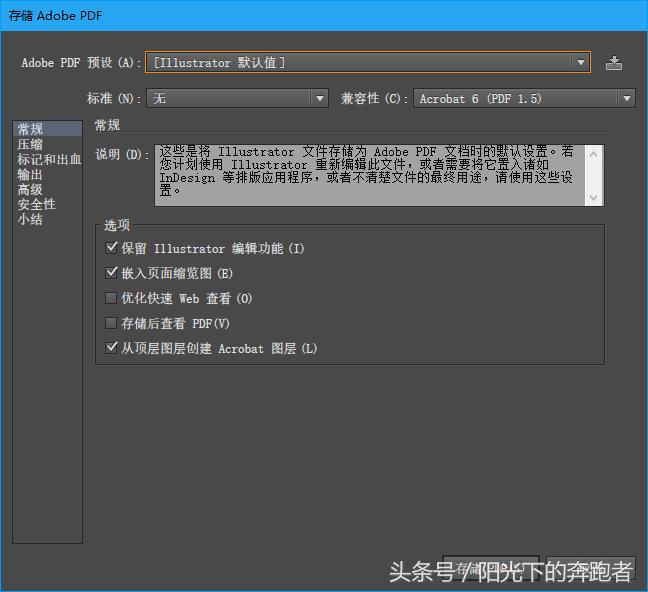This screenshot has height=592, width=648.
Task: Toggle 嵌入页面缩览图 checkbox
Action: point(111,273)
